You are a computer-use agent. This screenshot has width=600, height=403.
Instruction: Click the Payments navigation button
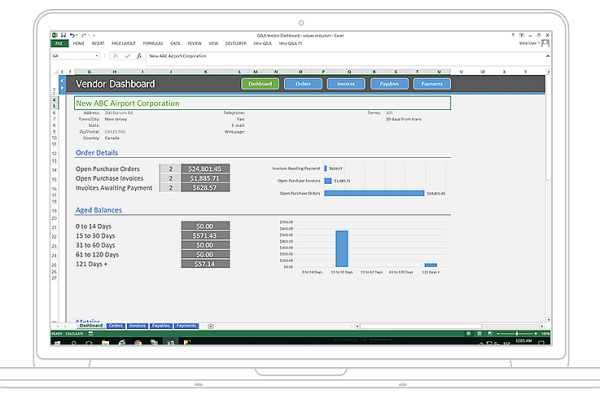coord(432,84)
